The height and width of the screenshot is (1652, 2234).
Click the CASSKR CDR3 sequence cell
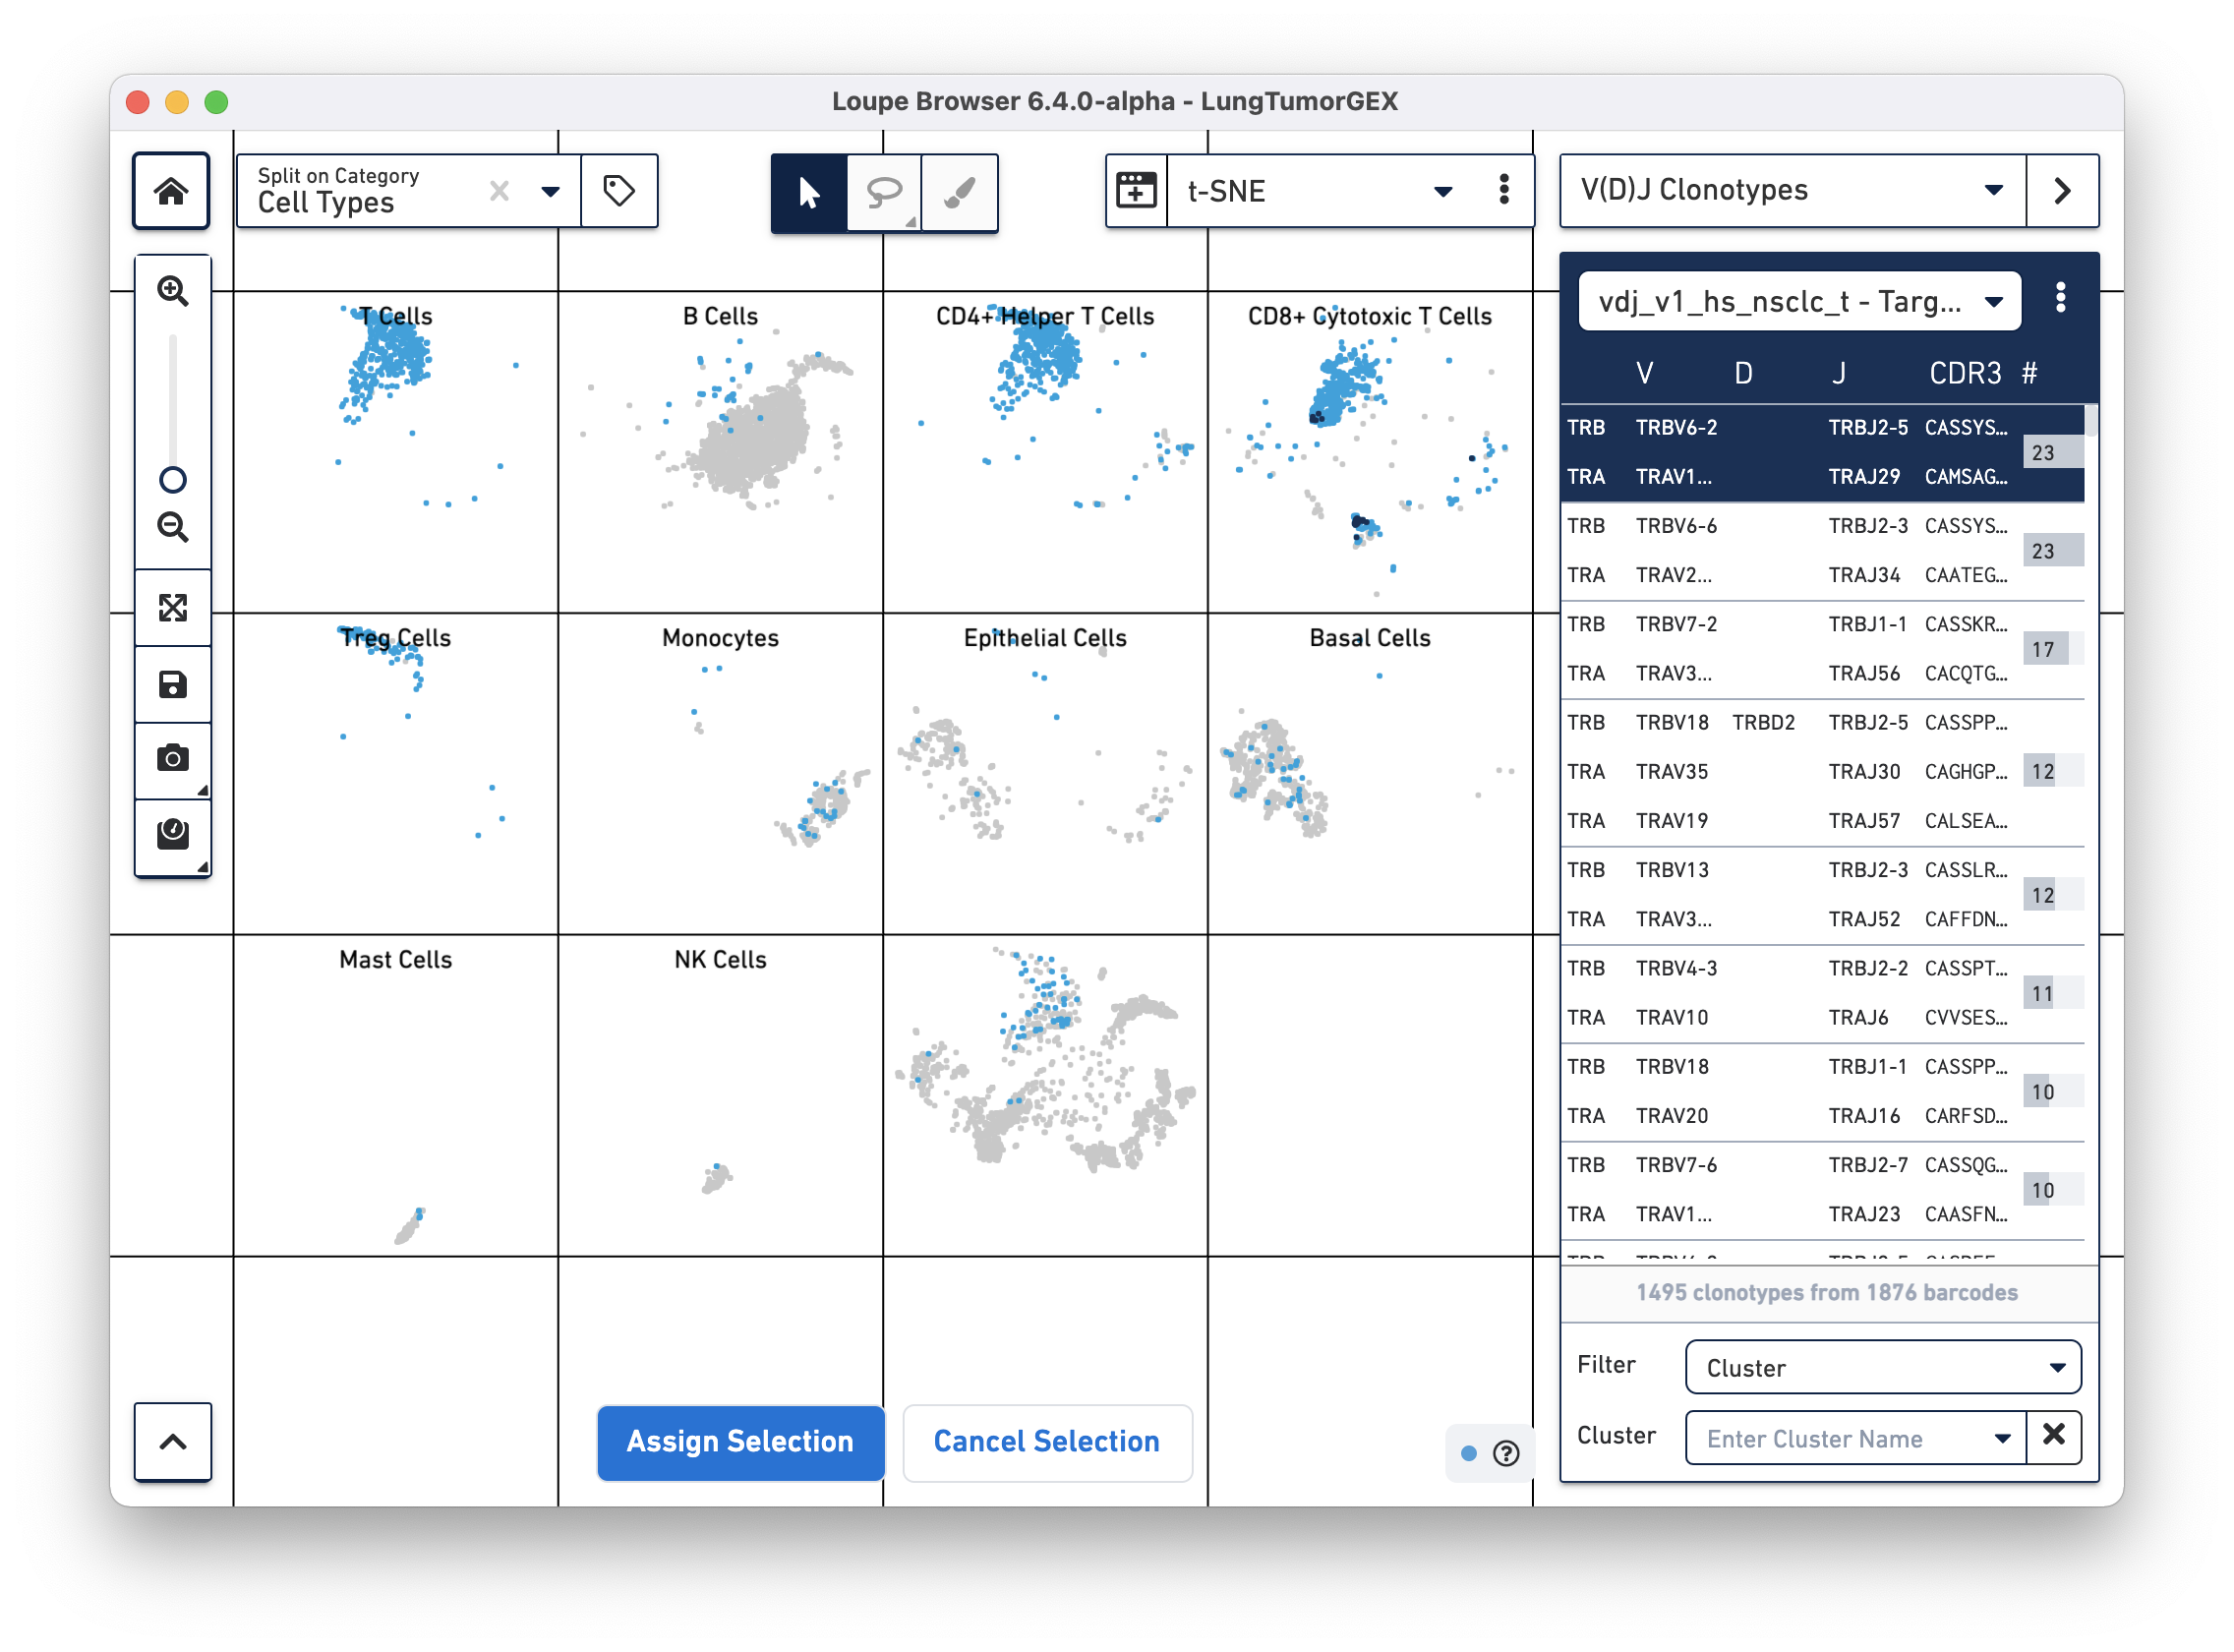pyautogui.click(x=1965, y=624)
